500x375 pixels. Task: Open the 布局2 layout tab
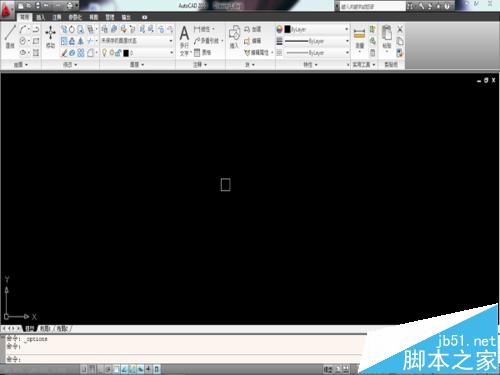(62, 329)
